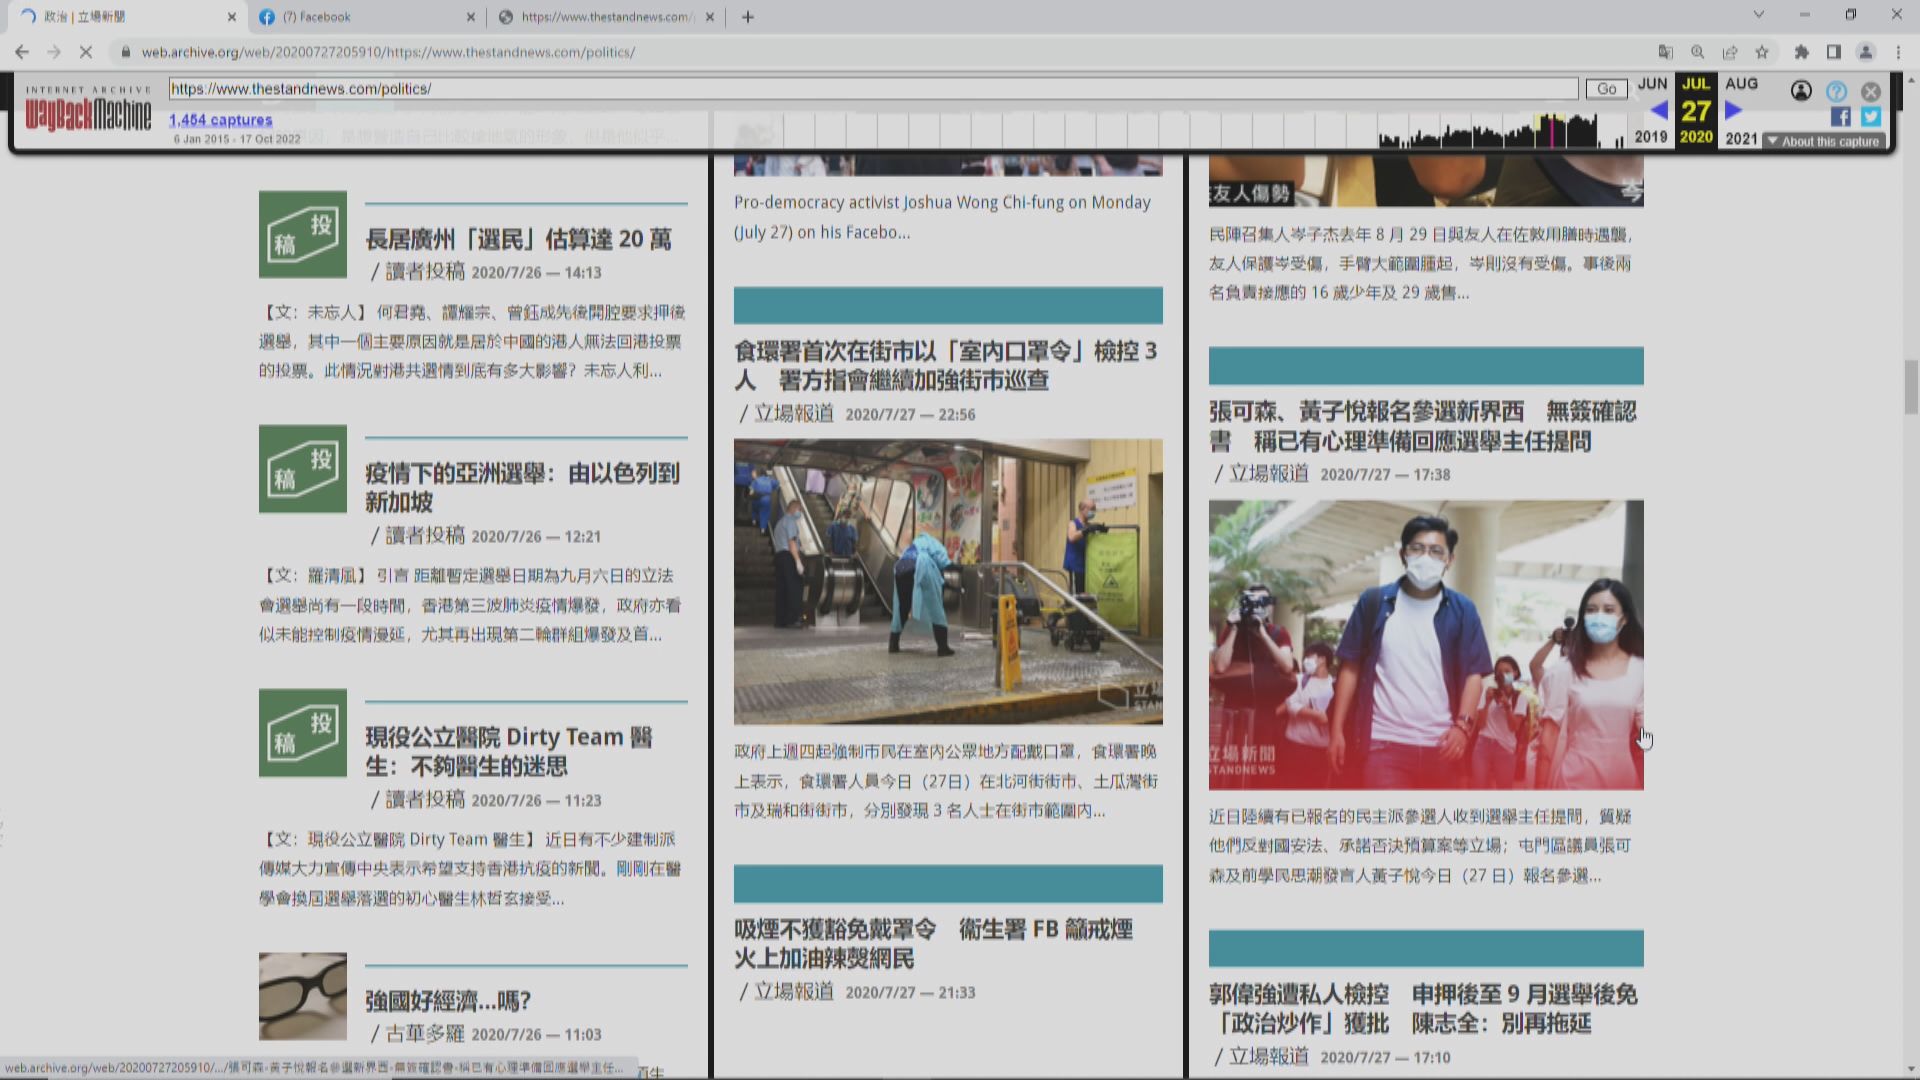The height and width of the screenshot is (1080, 1920).
Task: Click the Wayback Machine URL input field
Action: pyautogui.click(x=870, y=89)
